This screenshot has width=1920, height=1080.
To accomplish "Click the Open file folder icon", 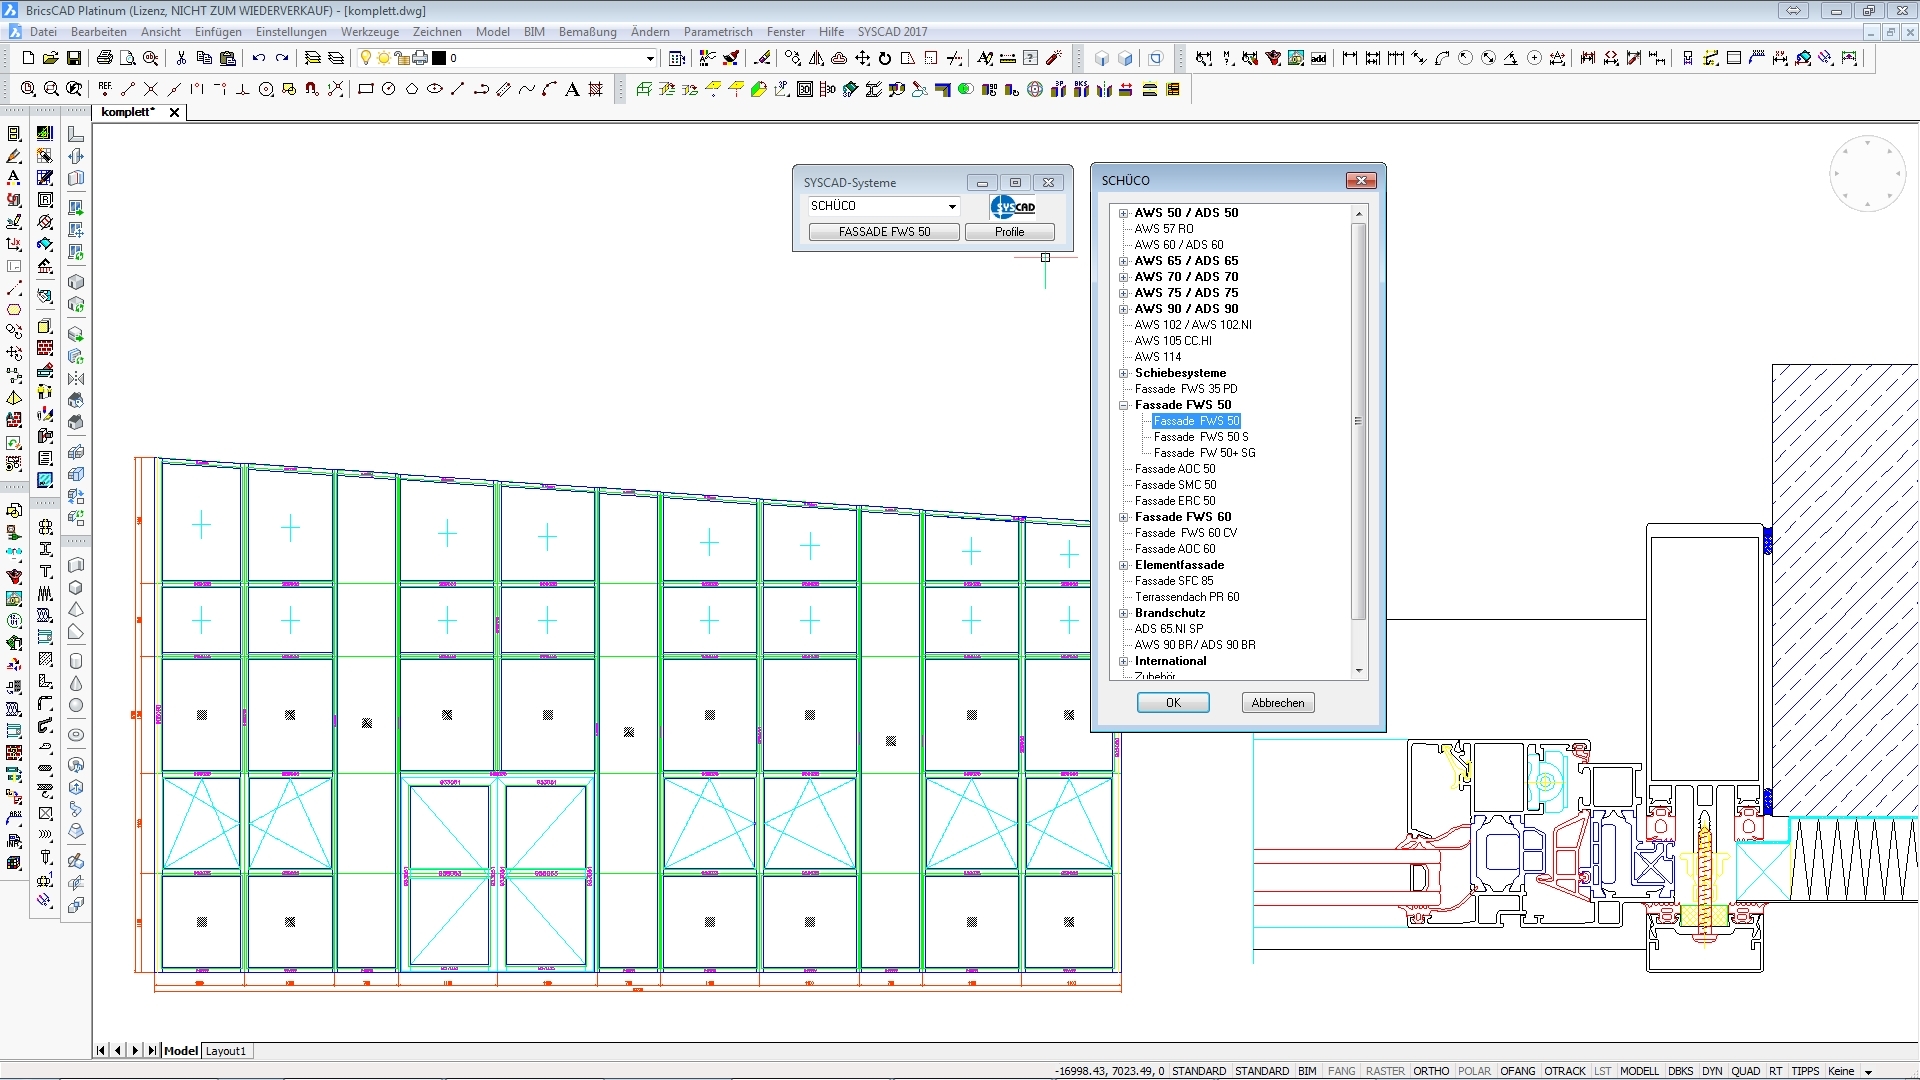I will coord(51,58).
